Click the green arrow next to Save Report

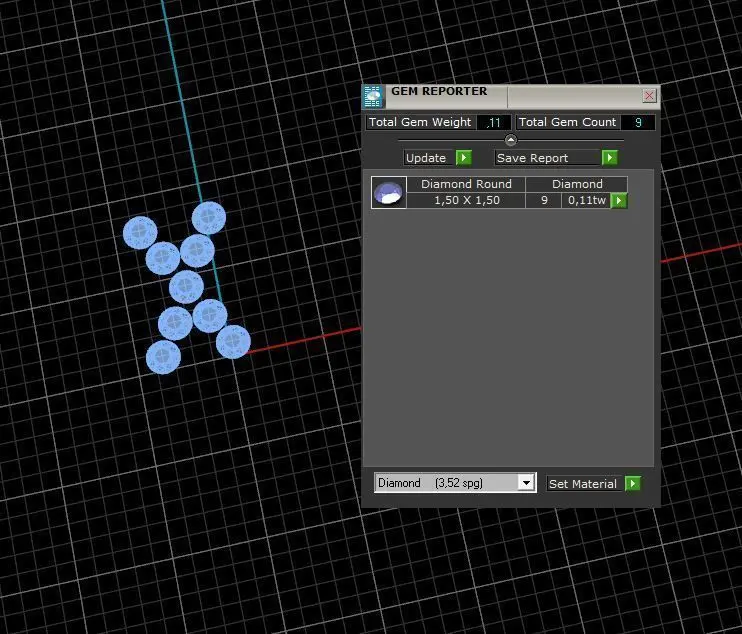click(x=610, y=158)
